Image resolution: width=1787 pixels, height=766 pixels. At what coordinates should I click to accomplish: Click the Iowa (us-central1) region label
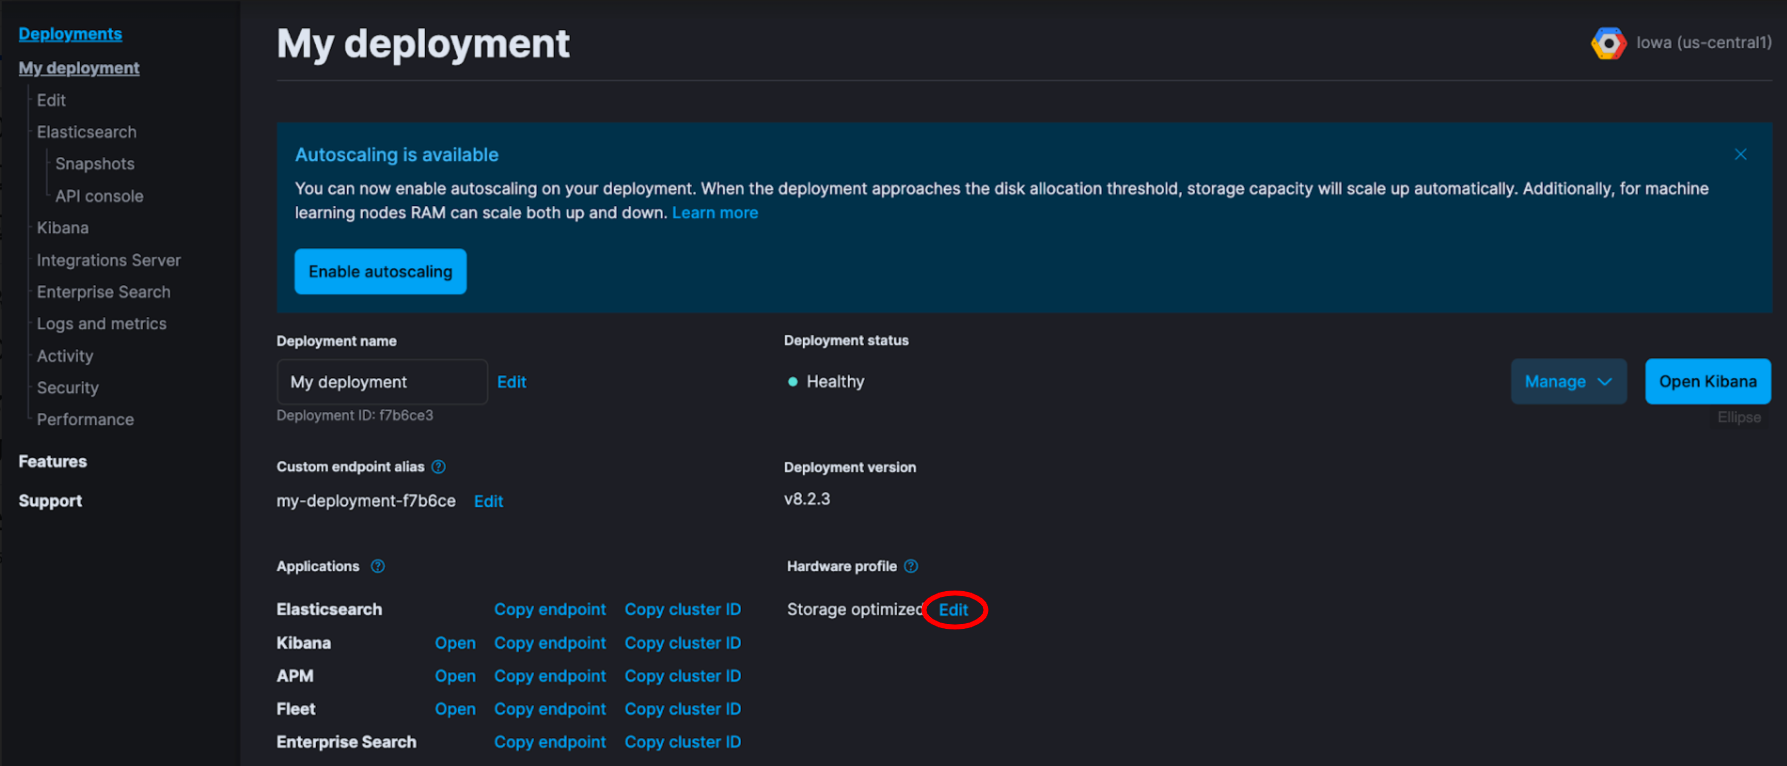pyautogui.click(x=1704, y=43)
